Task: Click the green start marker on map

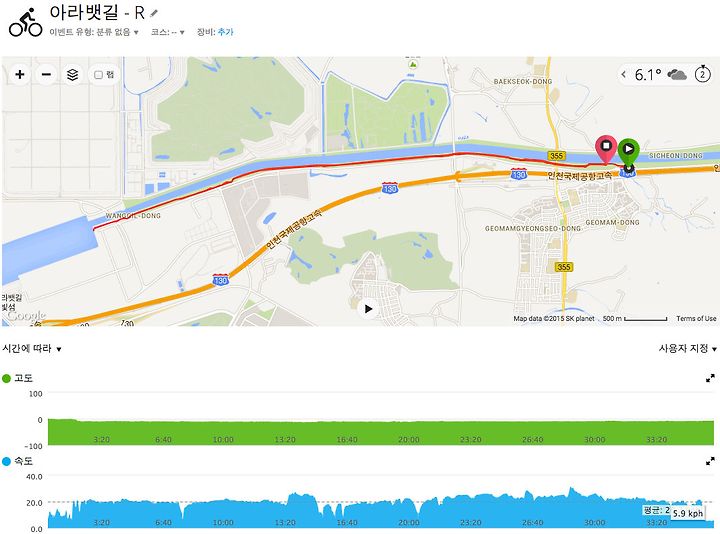Action: click(628, 152)
